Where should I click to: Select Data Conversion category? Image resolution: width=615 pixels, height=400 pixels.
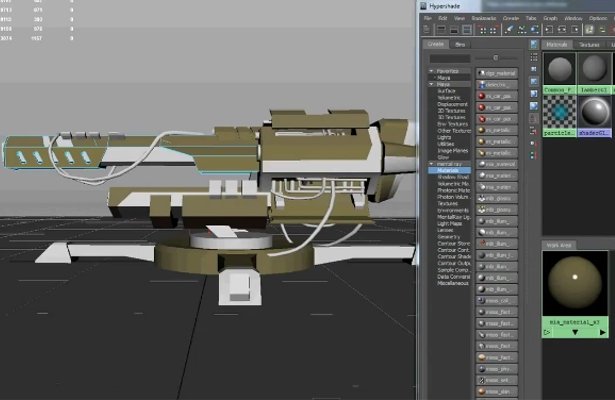453,276
